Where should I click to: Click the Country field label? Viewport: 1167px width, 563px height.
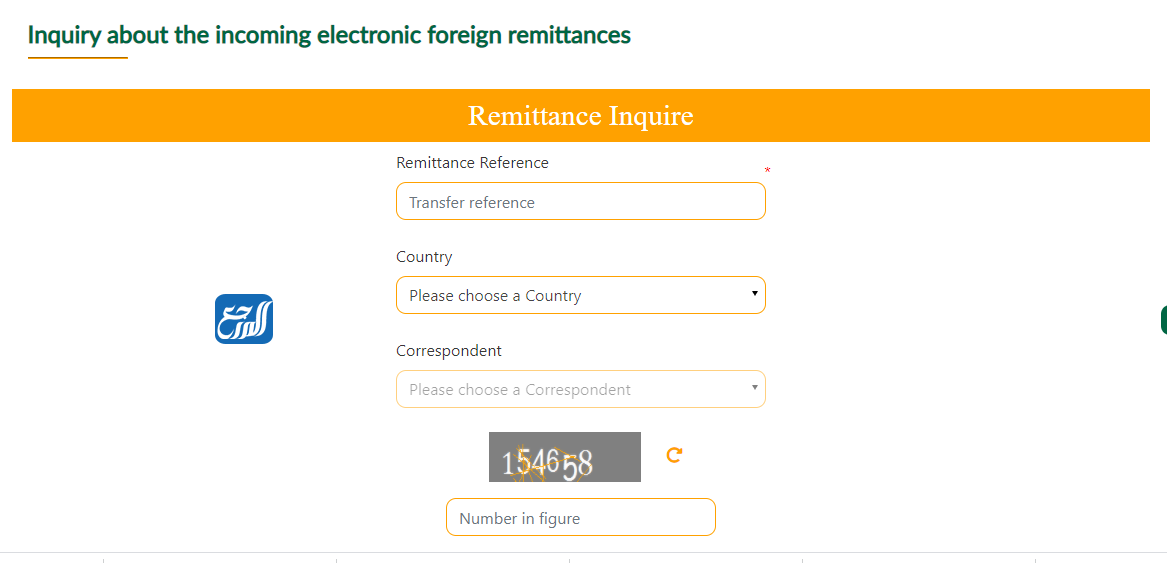coord(424,257)
